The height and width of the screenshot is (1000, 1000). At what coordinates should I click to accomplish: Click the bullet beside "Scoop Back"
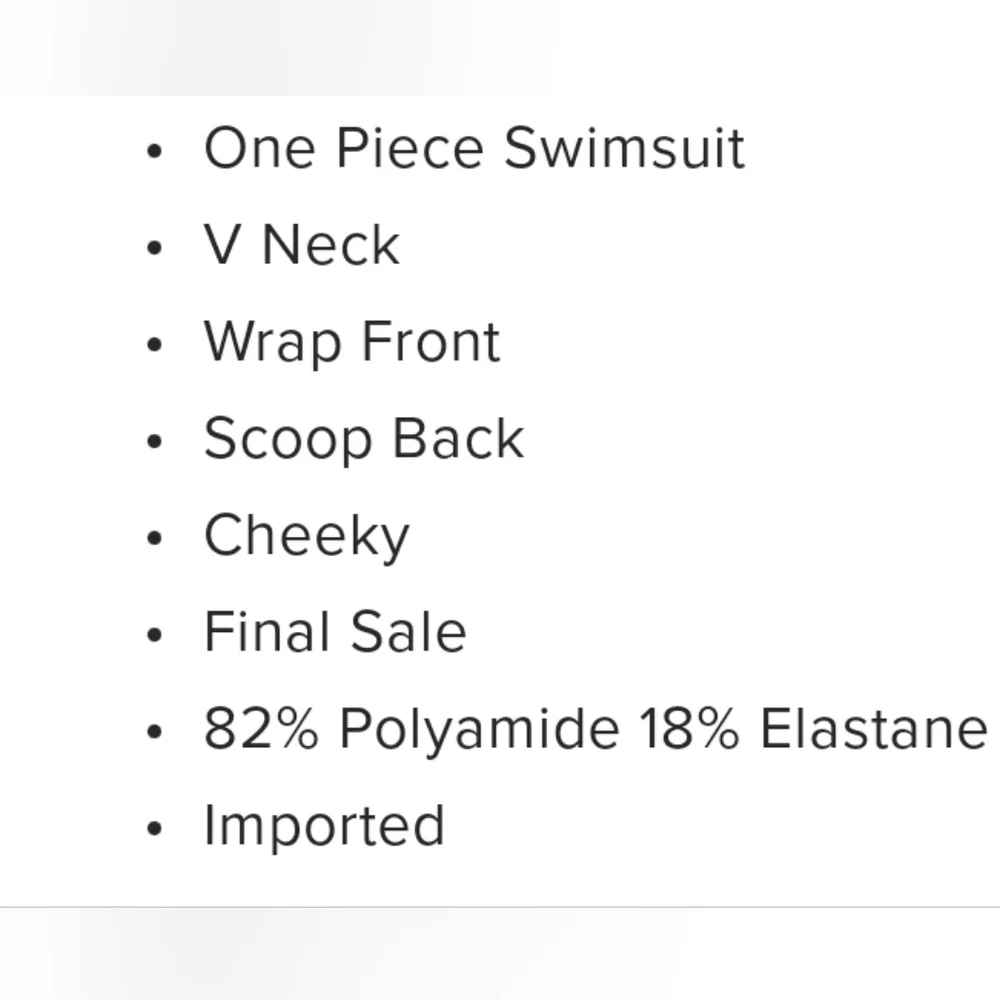tap(153, 442)
